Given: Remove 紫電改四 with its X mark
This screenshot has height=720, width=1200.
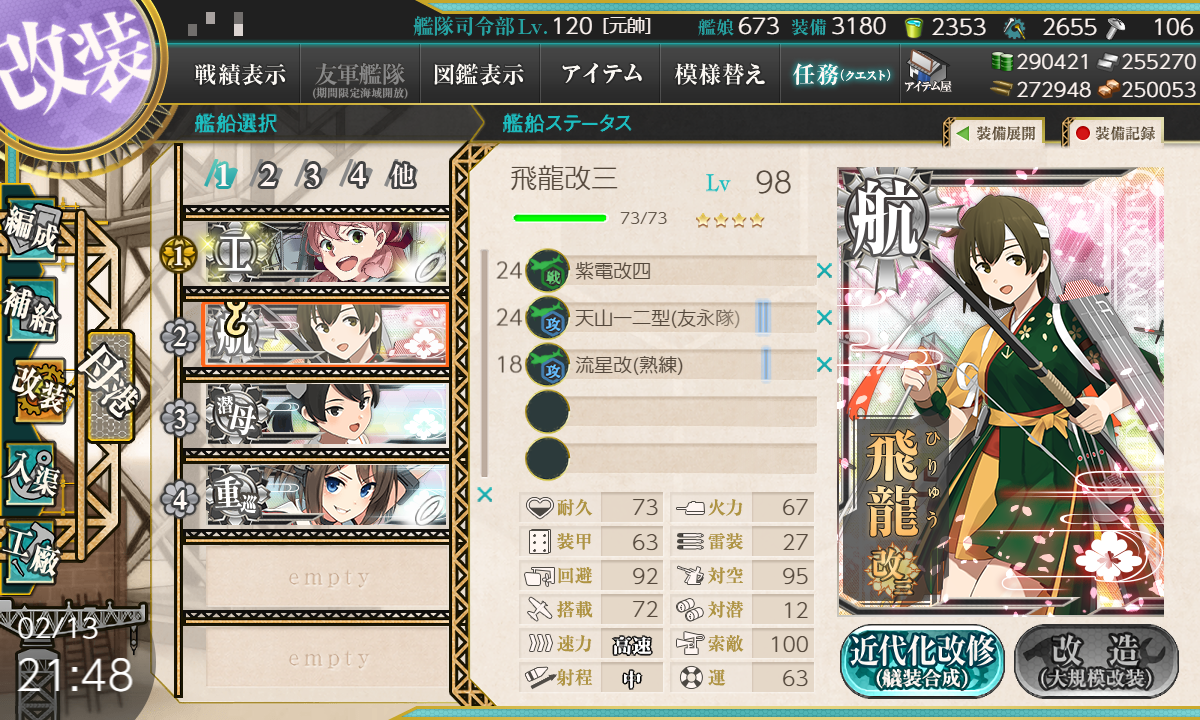Looking at the screenshot, I should [x=824, y=270].
